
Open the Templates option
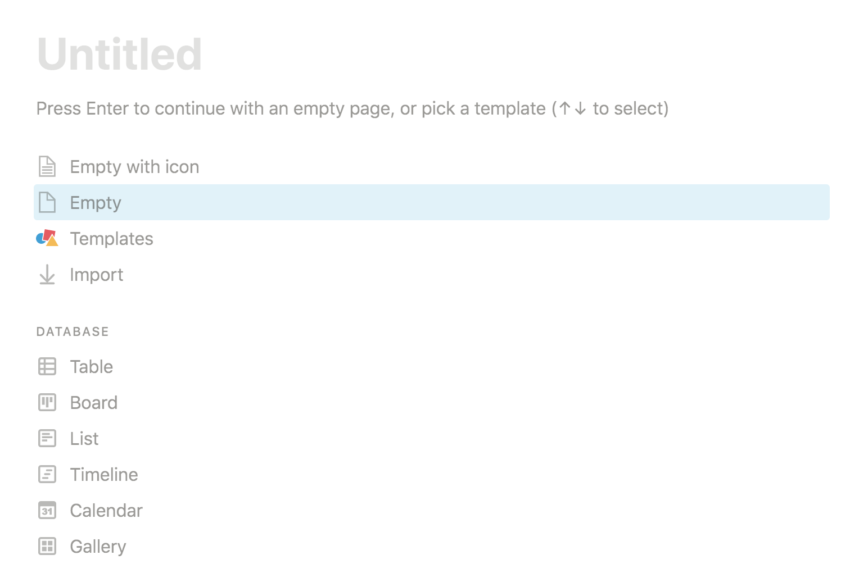coord(111,239)
